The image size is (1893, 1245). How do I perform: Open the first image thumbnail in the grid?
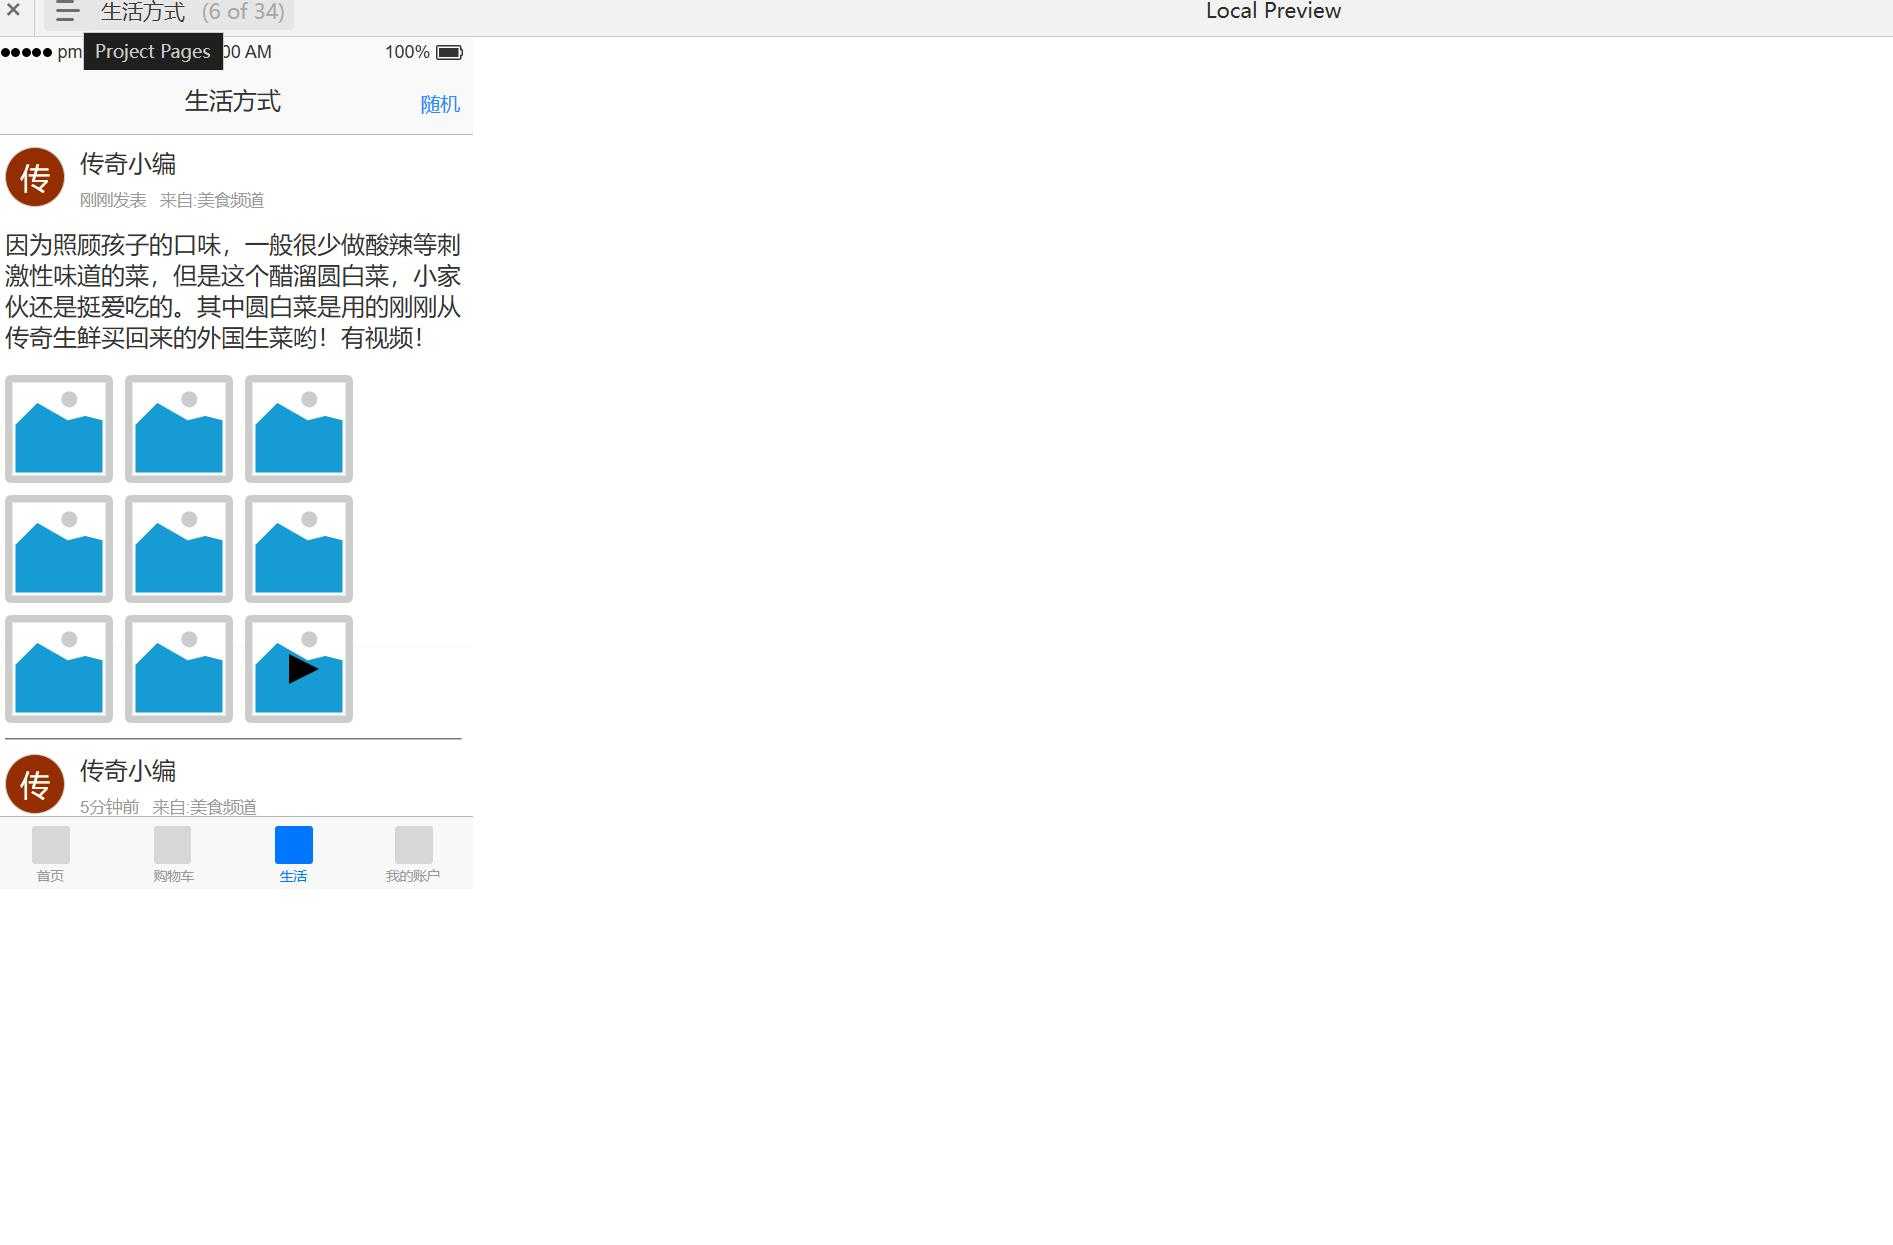coord(59,428)
